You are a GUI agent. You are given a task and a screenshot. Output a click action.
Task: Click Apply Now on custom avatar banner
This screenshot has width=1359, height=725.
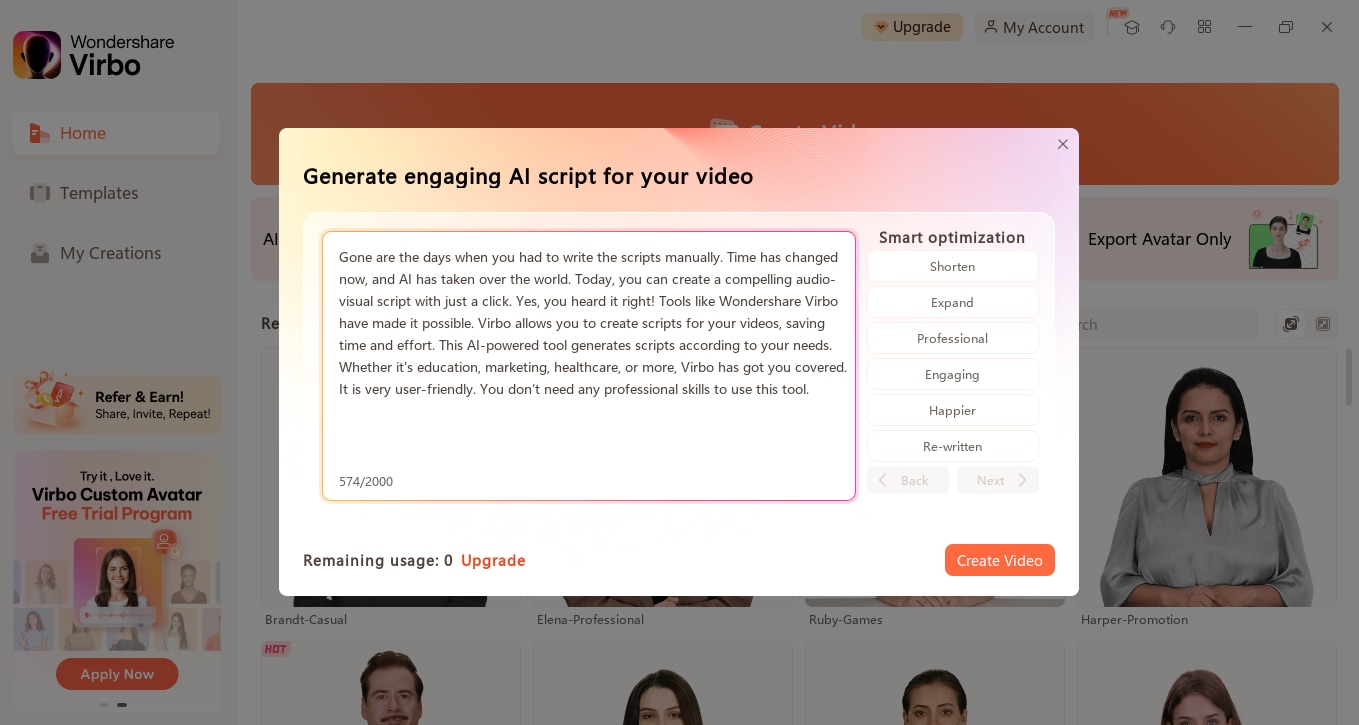tap(117, 674)
